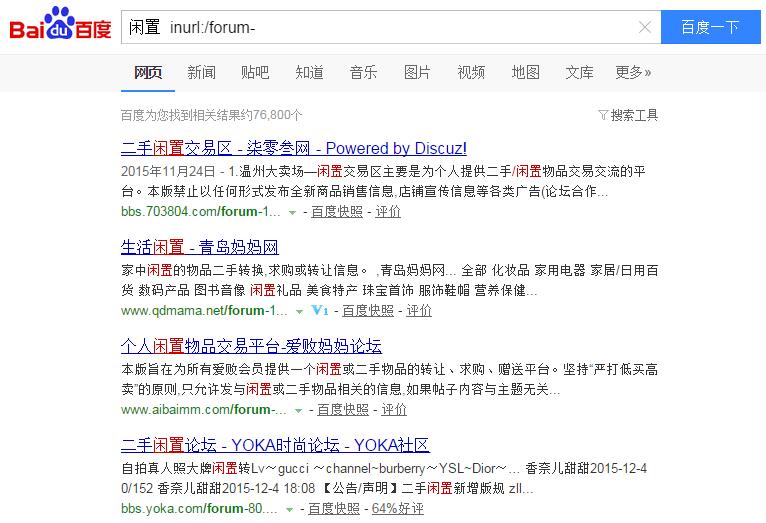Open the 贴吧 tab
766x523 pixels.
point(255,72)
